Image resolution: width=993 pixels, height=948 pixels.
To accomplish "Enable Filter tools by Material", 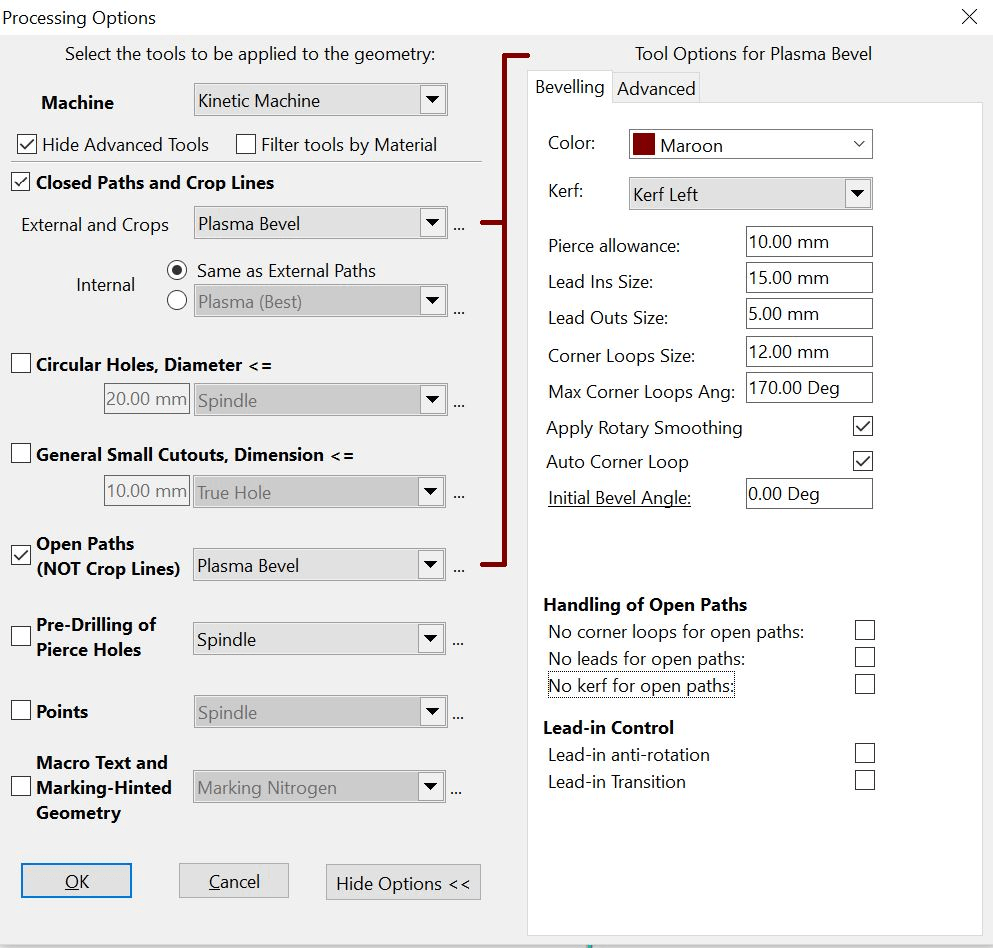I will click(x=245, y=144).
